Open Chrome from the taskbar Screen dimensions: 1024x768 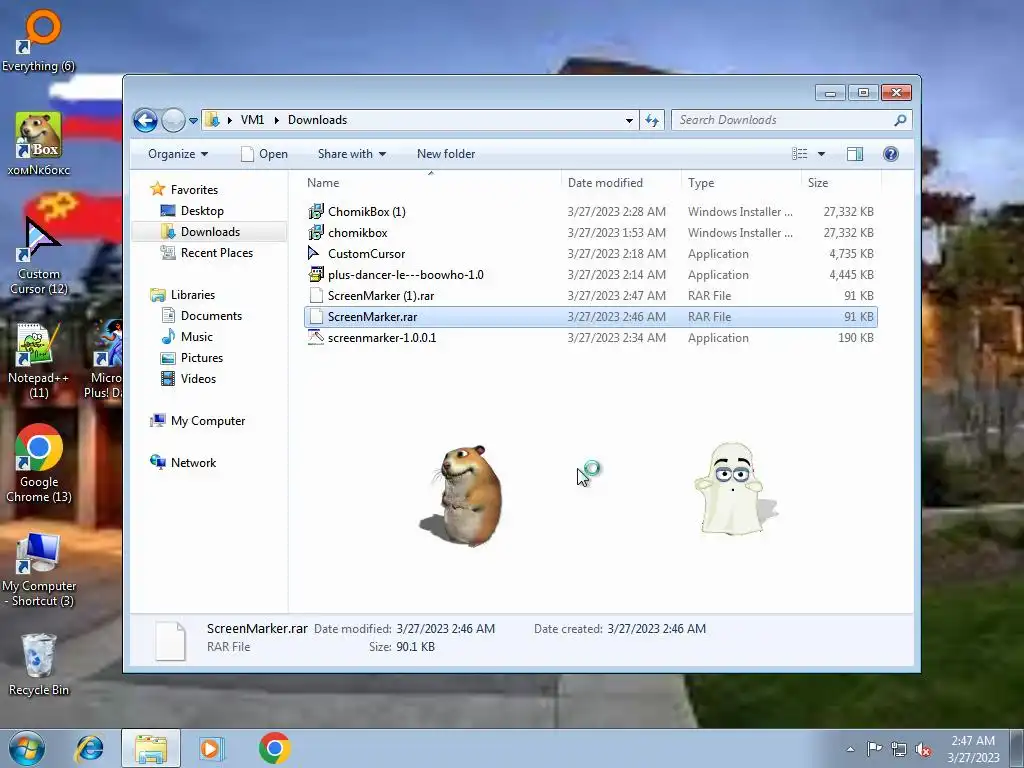pyautogui.click(x=274, y=748)
